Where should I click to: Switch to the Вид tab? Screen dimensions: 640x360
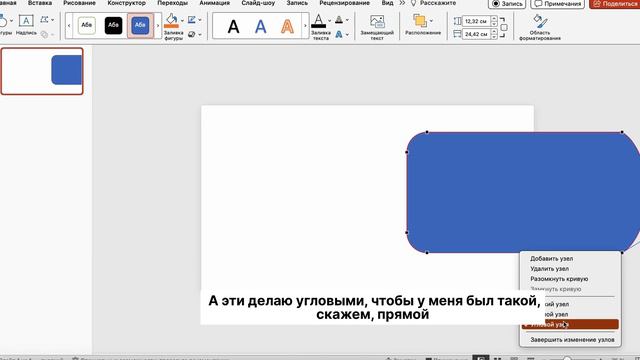point(387,3)
